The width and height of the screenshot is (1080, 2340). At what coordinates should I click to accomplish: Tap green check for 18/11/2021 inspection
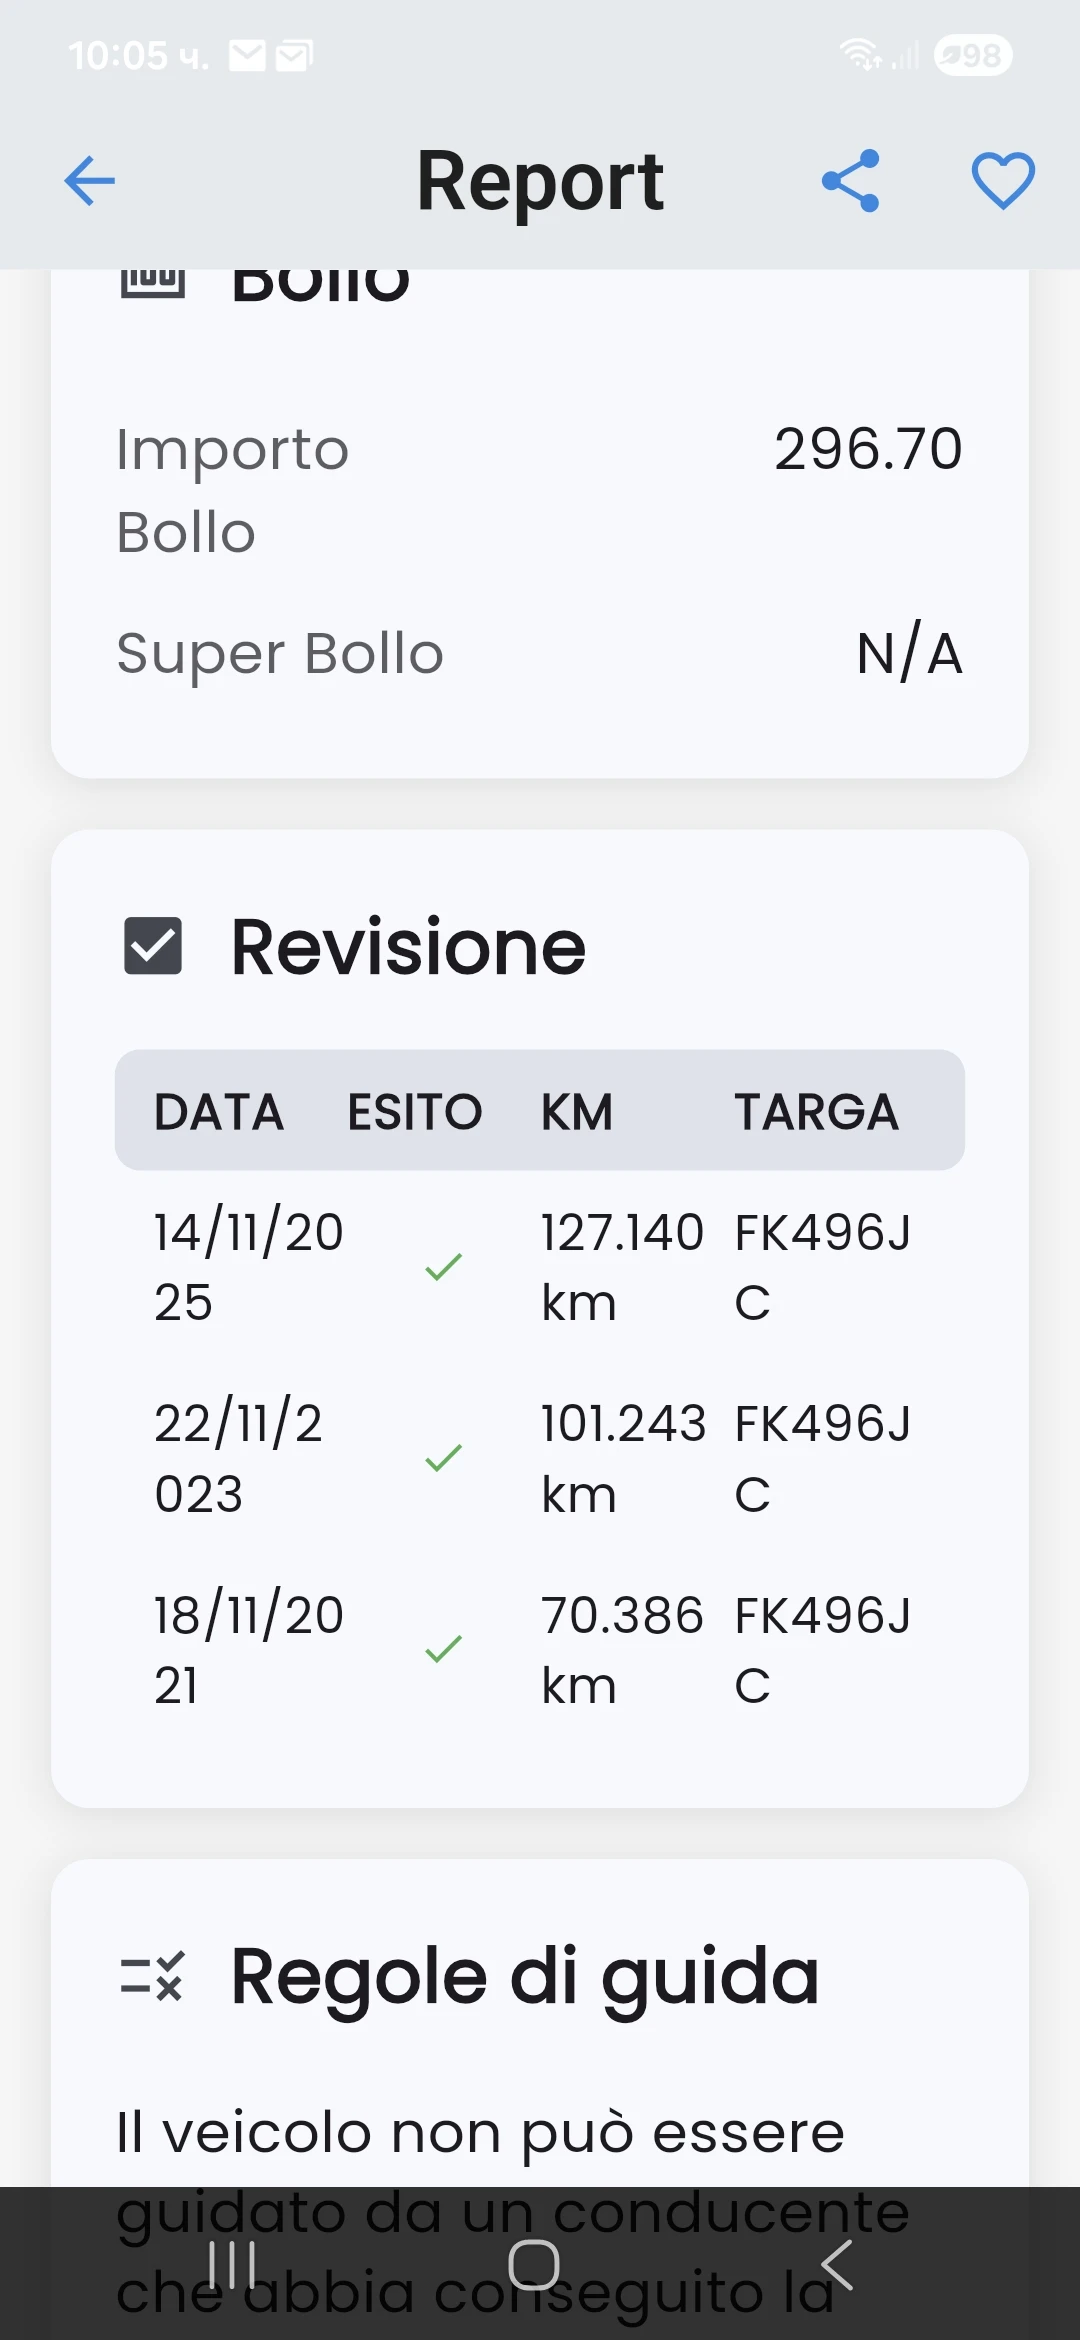[x=443, y=1649]
